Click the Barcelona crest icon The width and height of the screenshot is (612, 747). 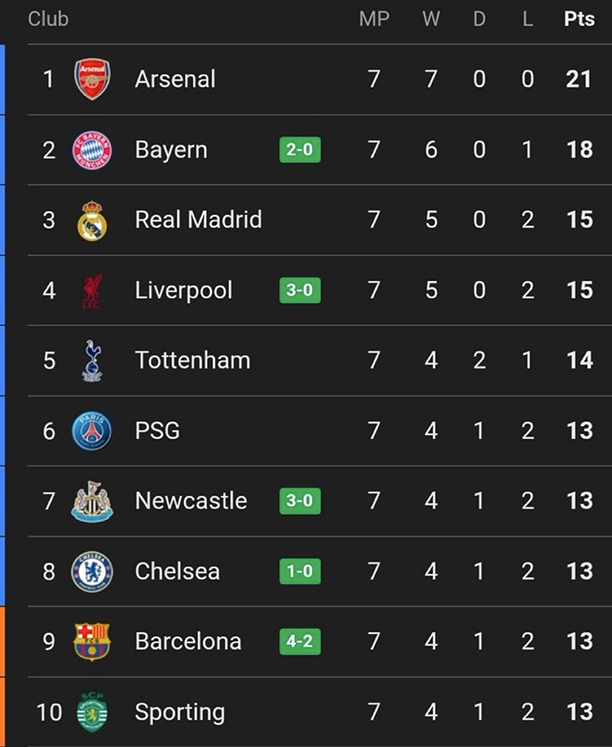(92, 642)
